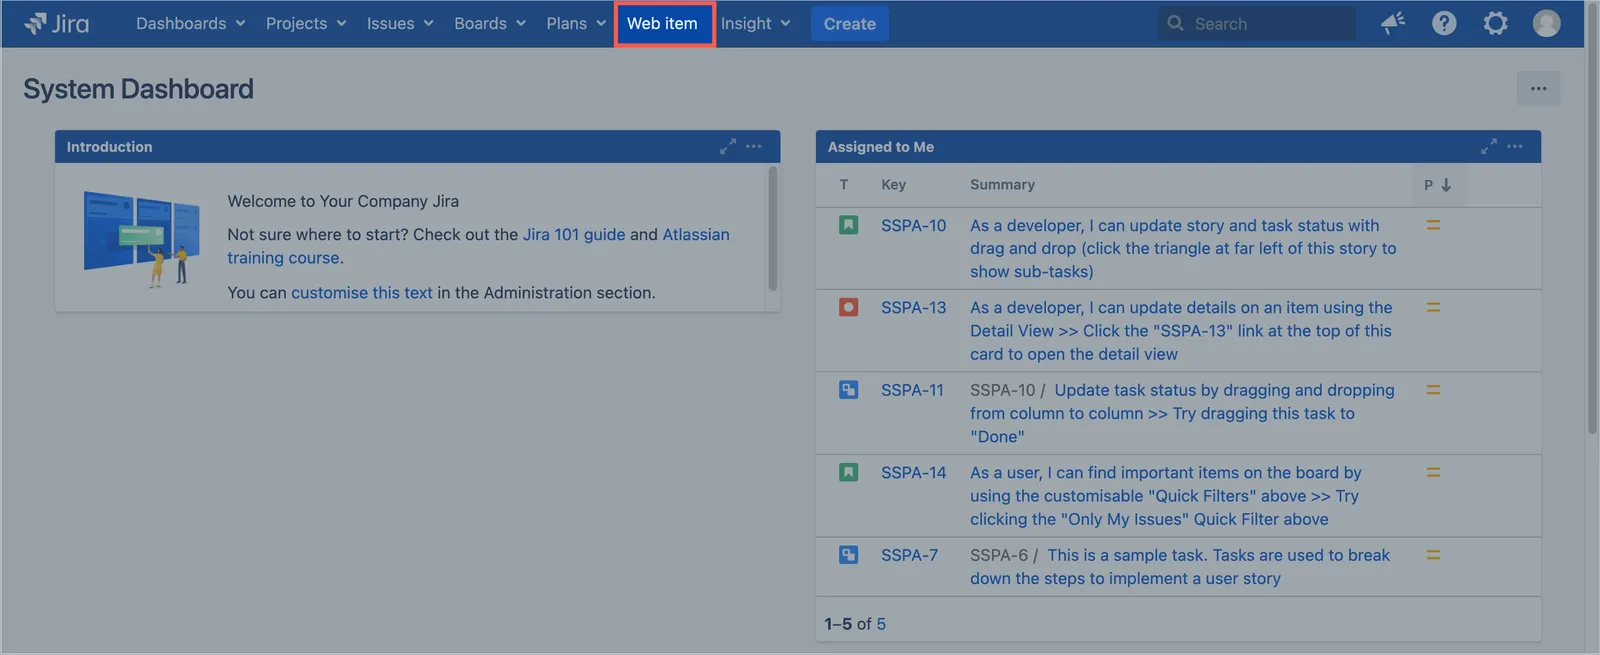Click the medium priority icon for SSPA-10
Image resolution: width=1600 pixels, height=655 pixels.
tap(1433, 225)
